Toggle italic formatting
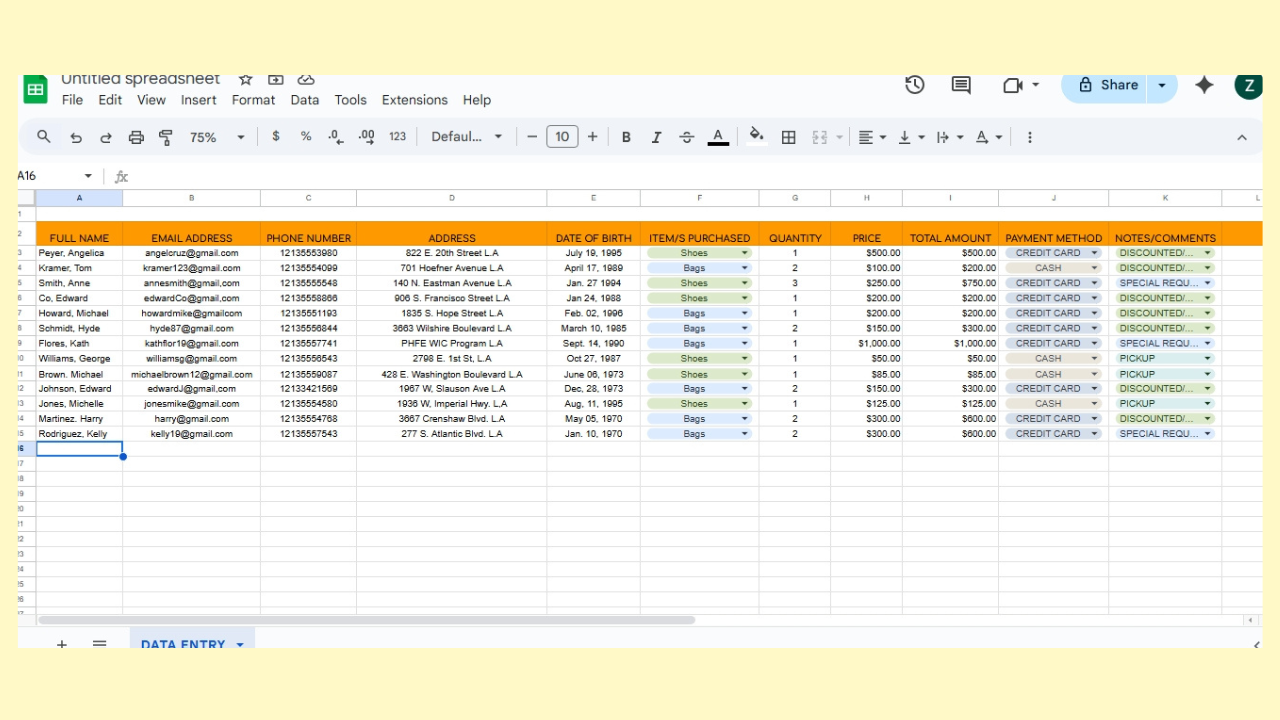 tap(656, 137)
